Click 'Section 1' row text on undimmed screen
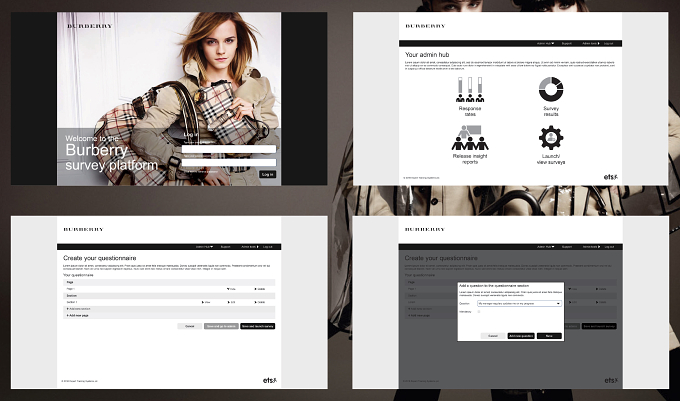680x401 pixels. 72,302
